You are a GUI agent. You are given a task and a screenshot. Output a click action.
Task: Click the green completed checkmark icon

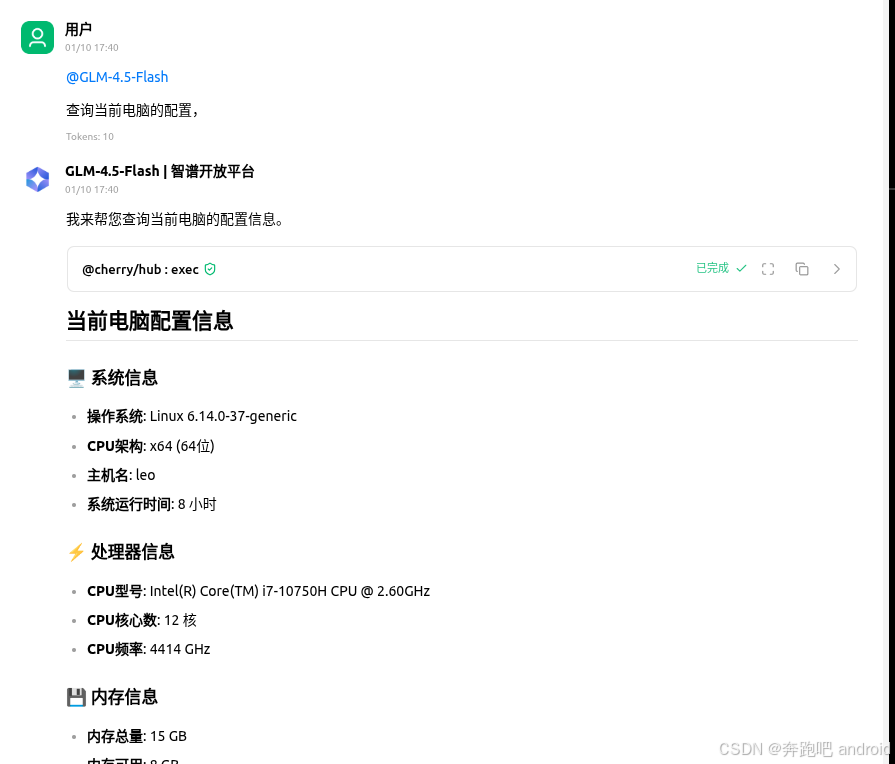(x=741, y=268)
